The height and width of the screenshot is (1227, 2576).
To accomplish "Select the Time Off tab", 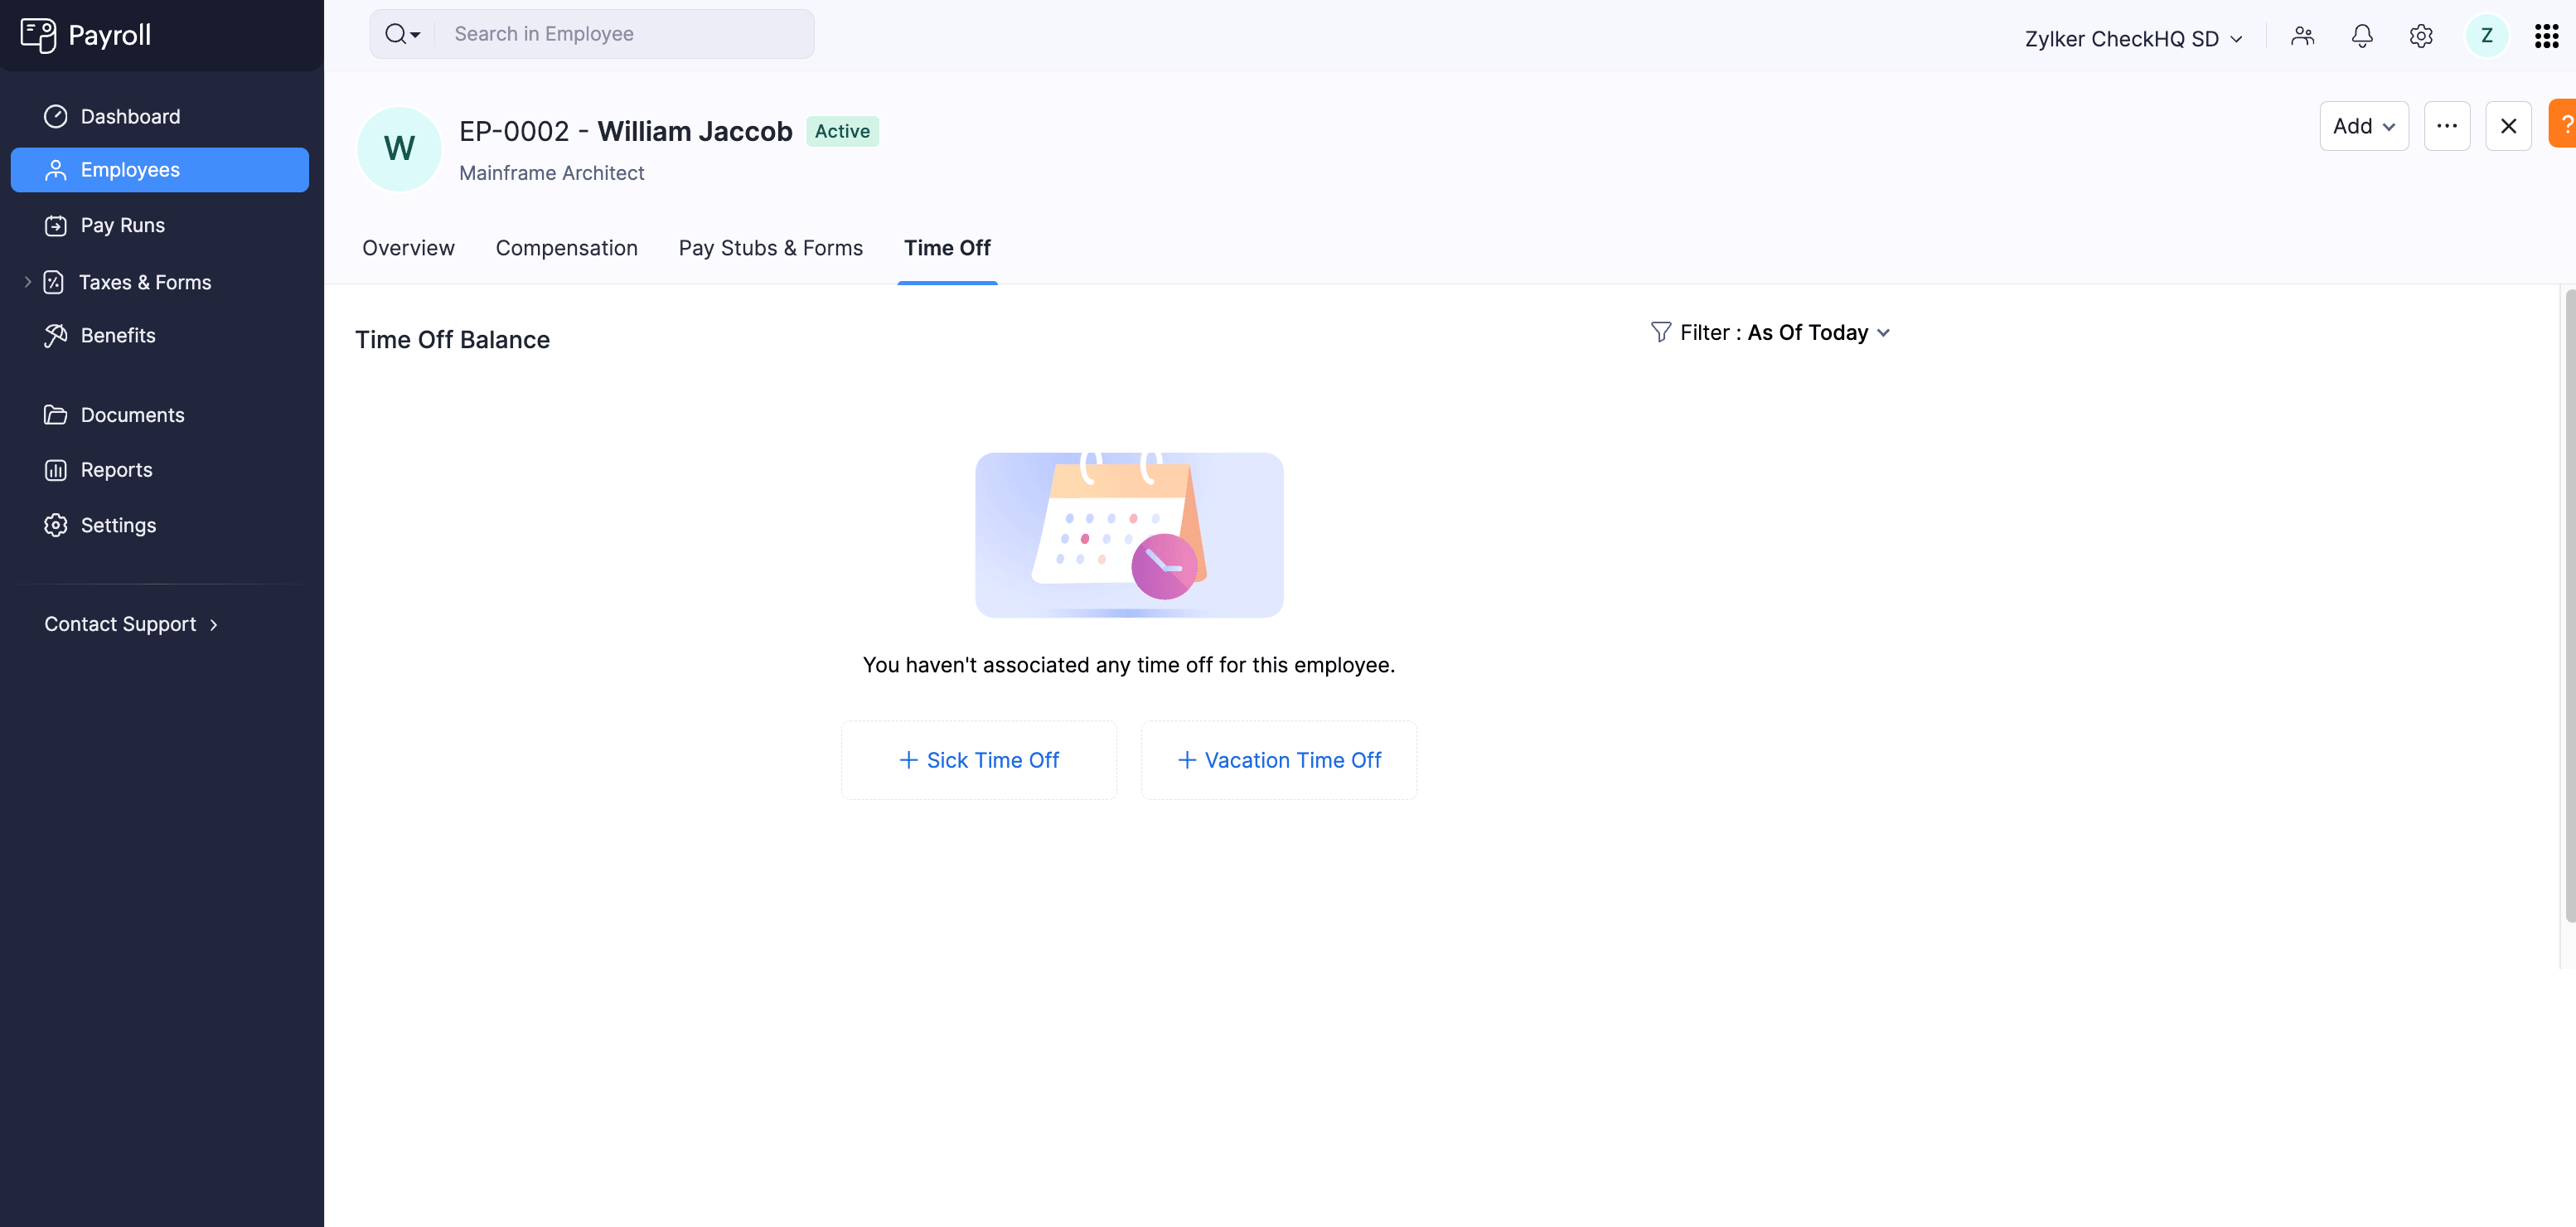I will [x=947, y=248].
